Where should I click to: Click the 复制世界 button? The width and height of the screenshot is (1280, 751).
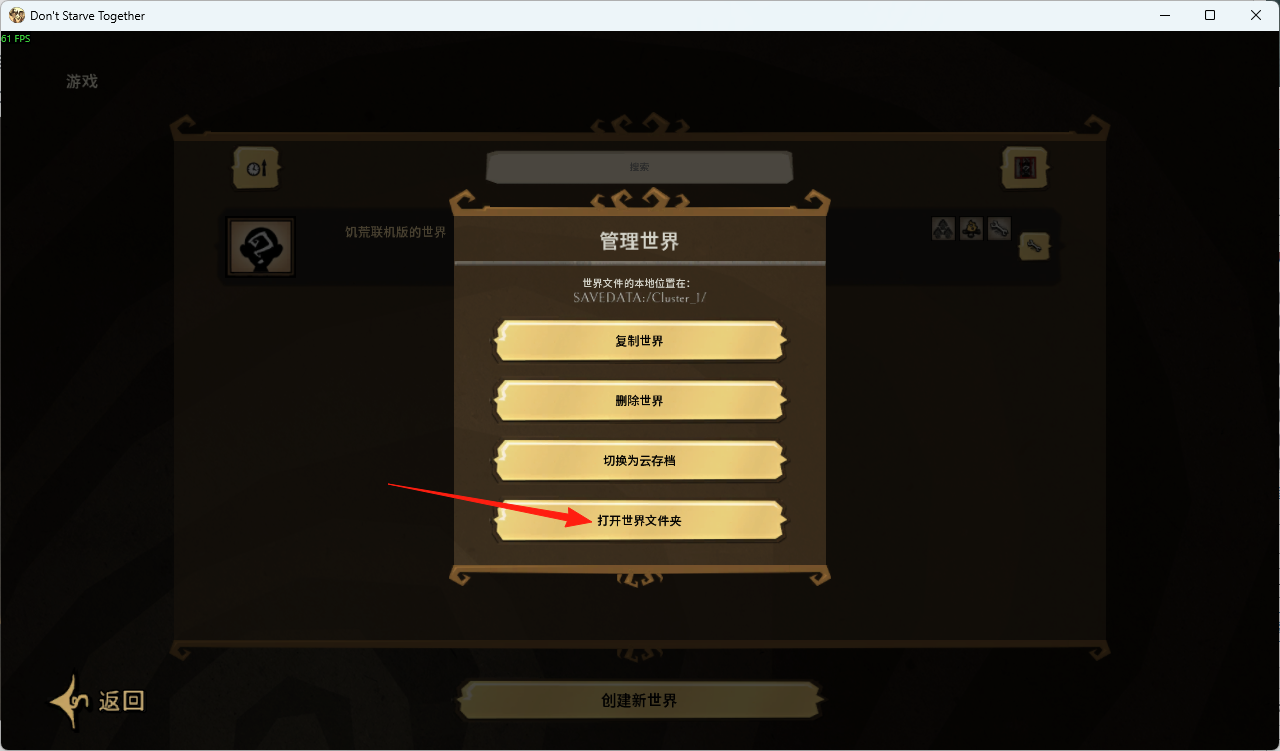(x=639, y=341)
